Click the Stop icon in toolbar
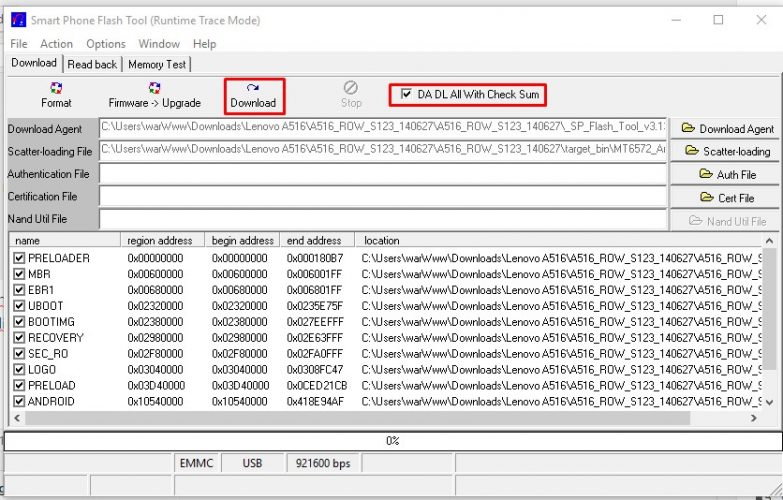Screen dimensions: 783x500 click(x=351, y=87)
